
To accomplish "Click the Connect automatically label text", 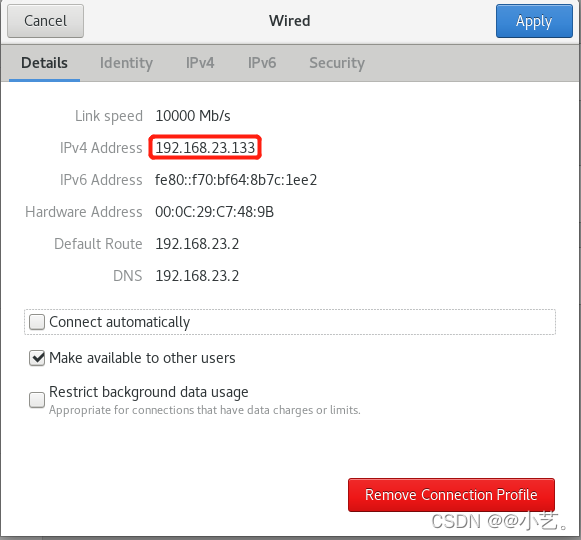I will (x=119, y=322).
